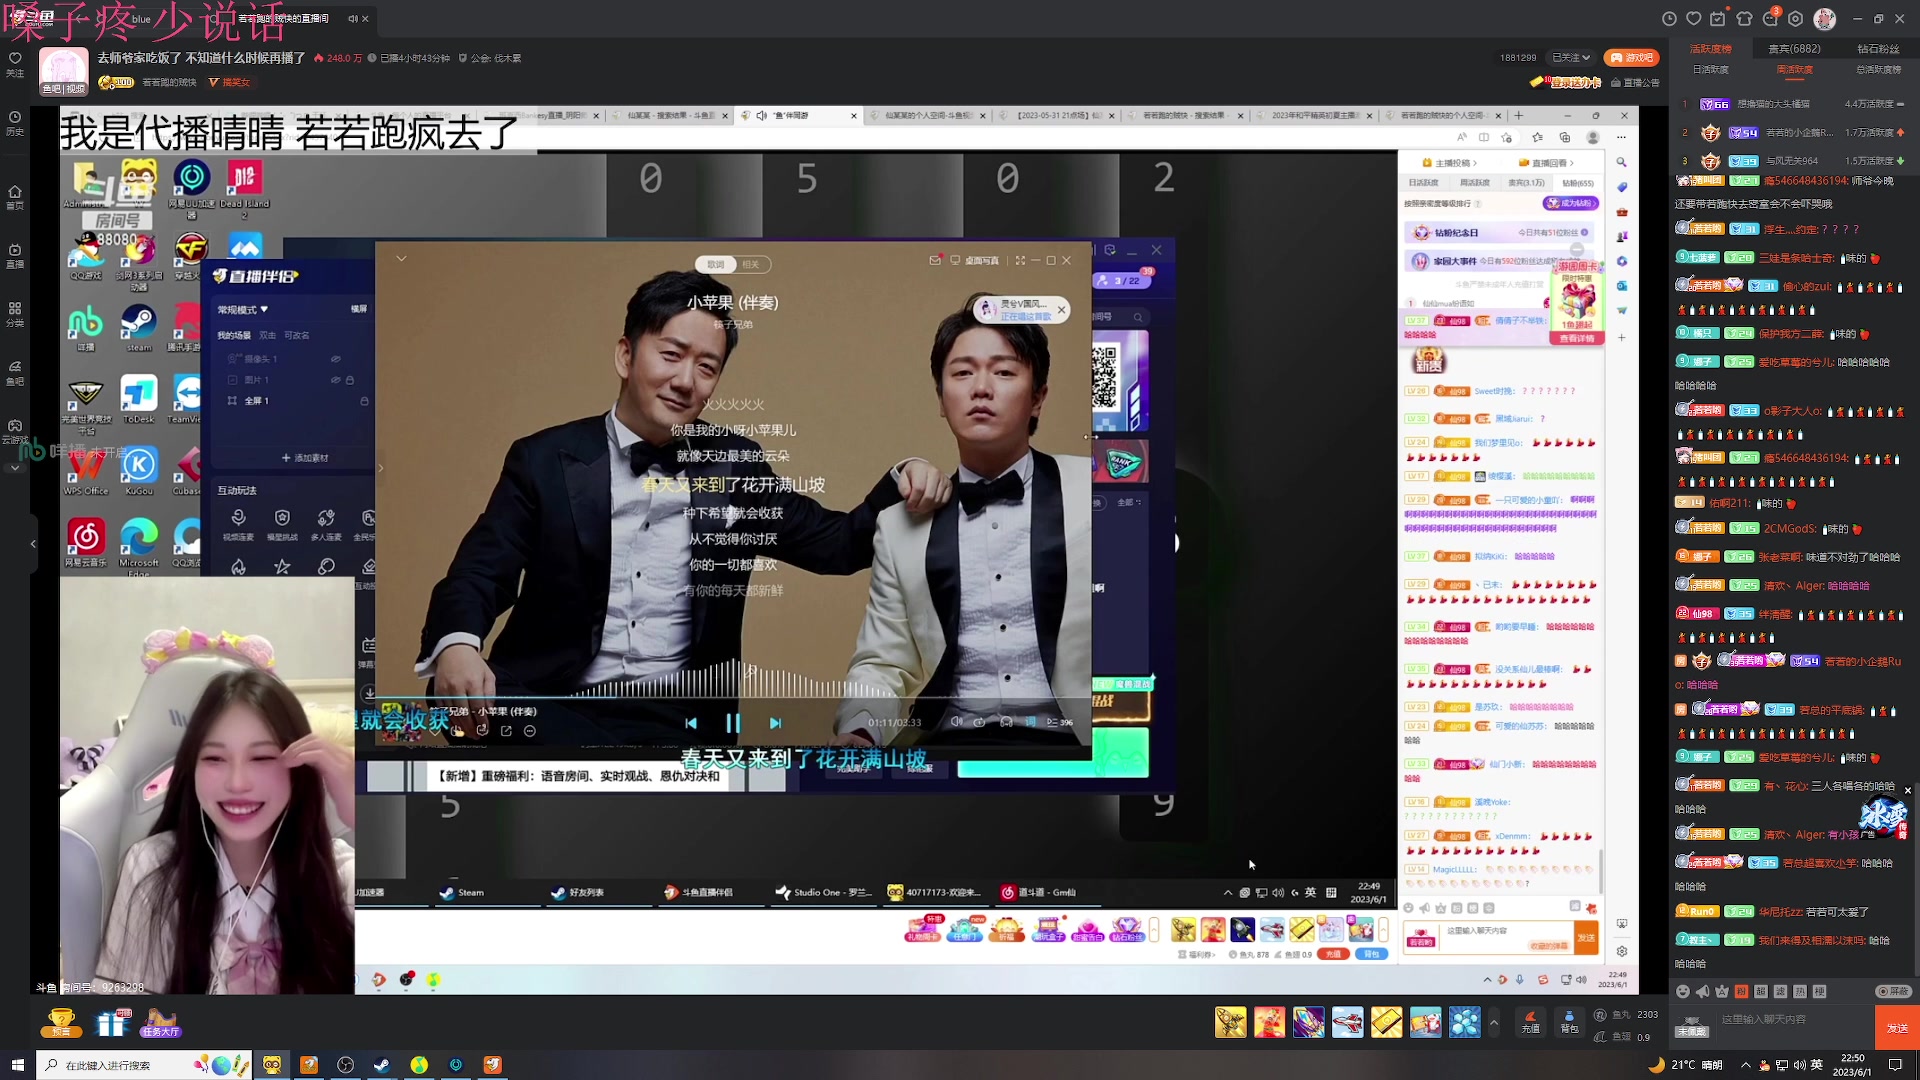Open the hexagon settings icon in title bar
The height and width of the screenshot is (1080, 1920).
(x=1796, y=19)
